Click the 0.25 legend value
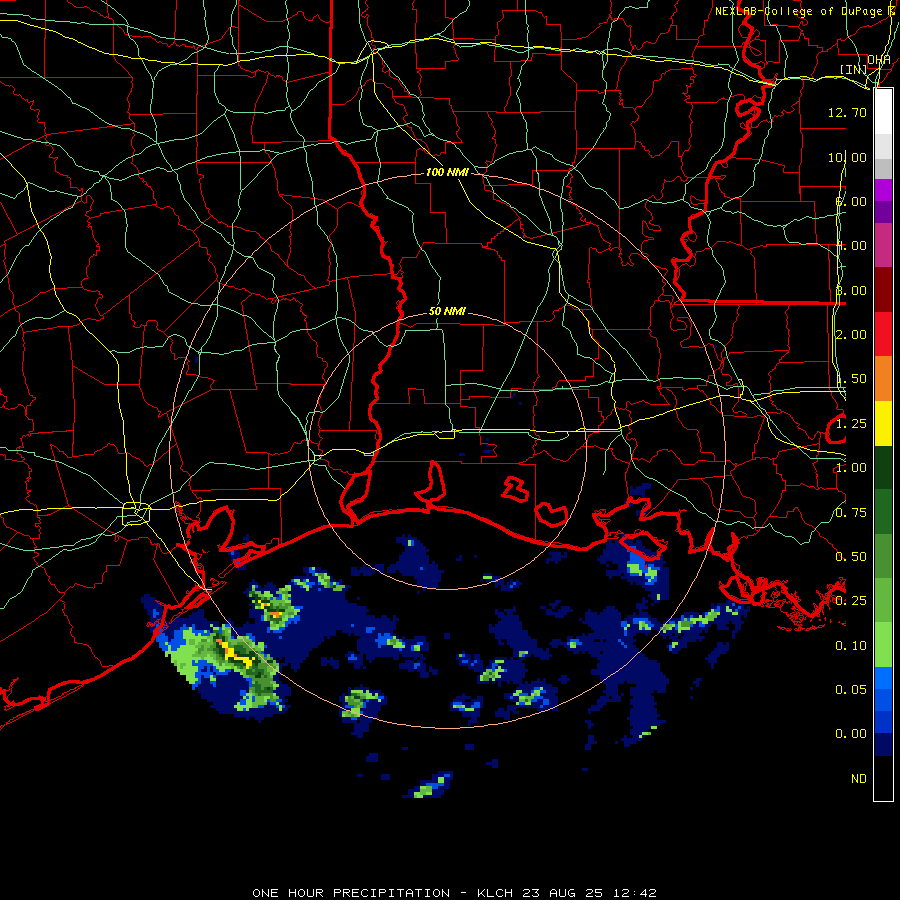Viewport: 900px width, 900px height. pos(851,601)
